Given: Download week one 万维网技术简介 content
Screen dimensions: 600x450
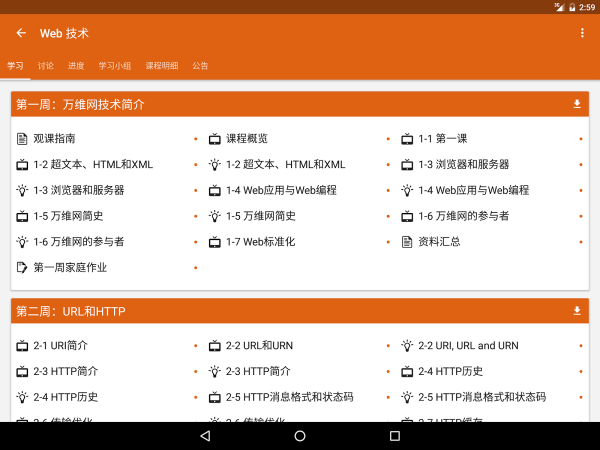Looking at the screenshot, I should tap(576, 104).
